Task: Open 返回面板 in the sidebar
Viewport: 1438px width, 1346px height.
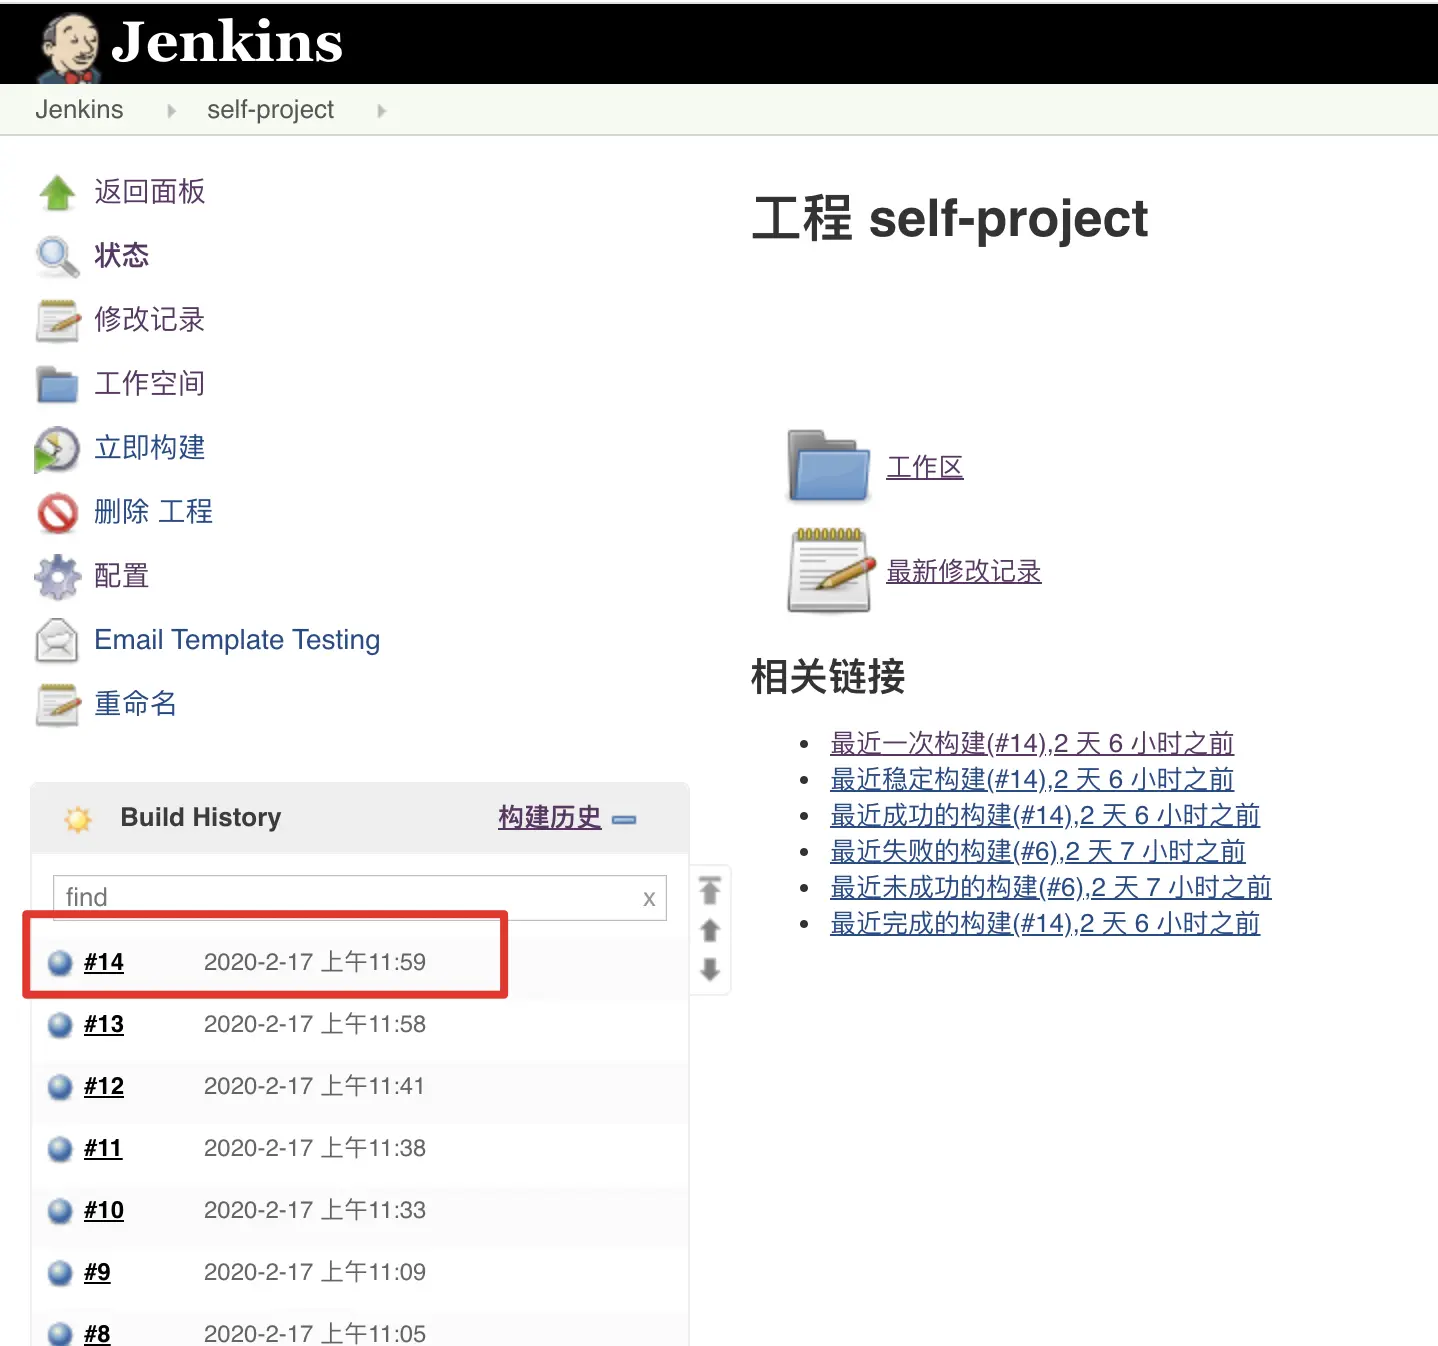Action: (x=150, y=192)
